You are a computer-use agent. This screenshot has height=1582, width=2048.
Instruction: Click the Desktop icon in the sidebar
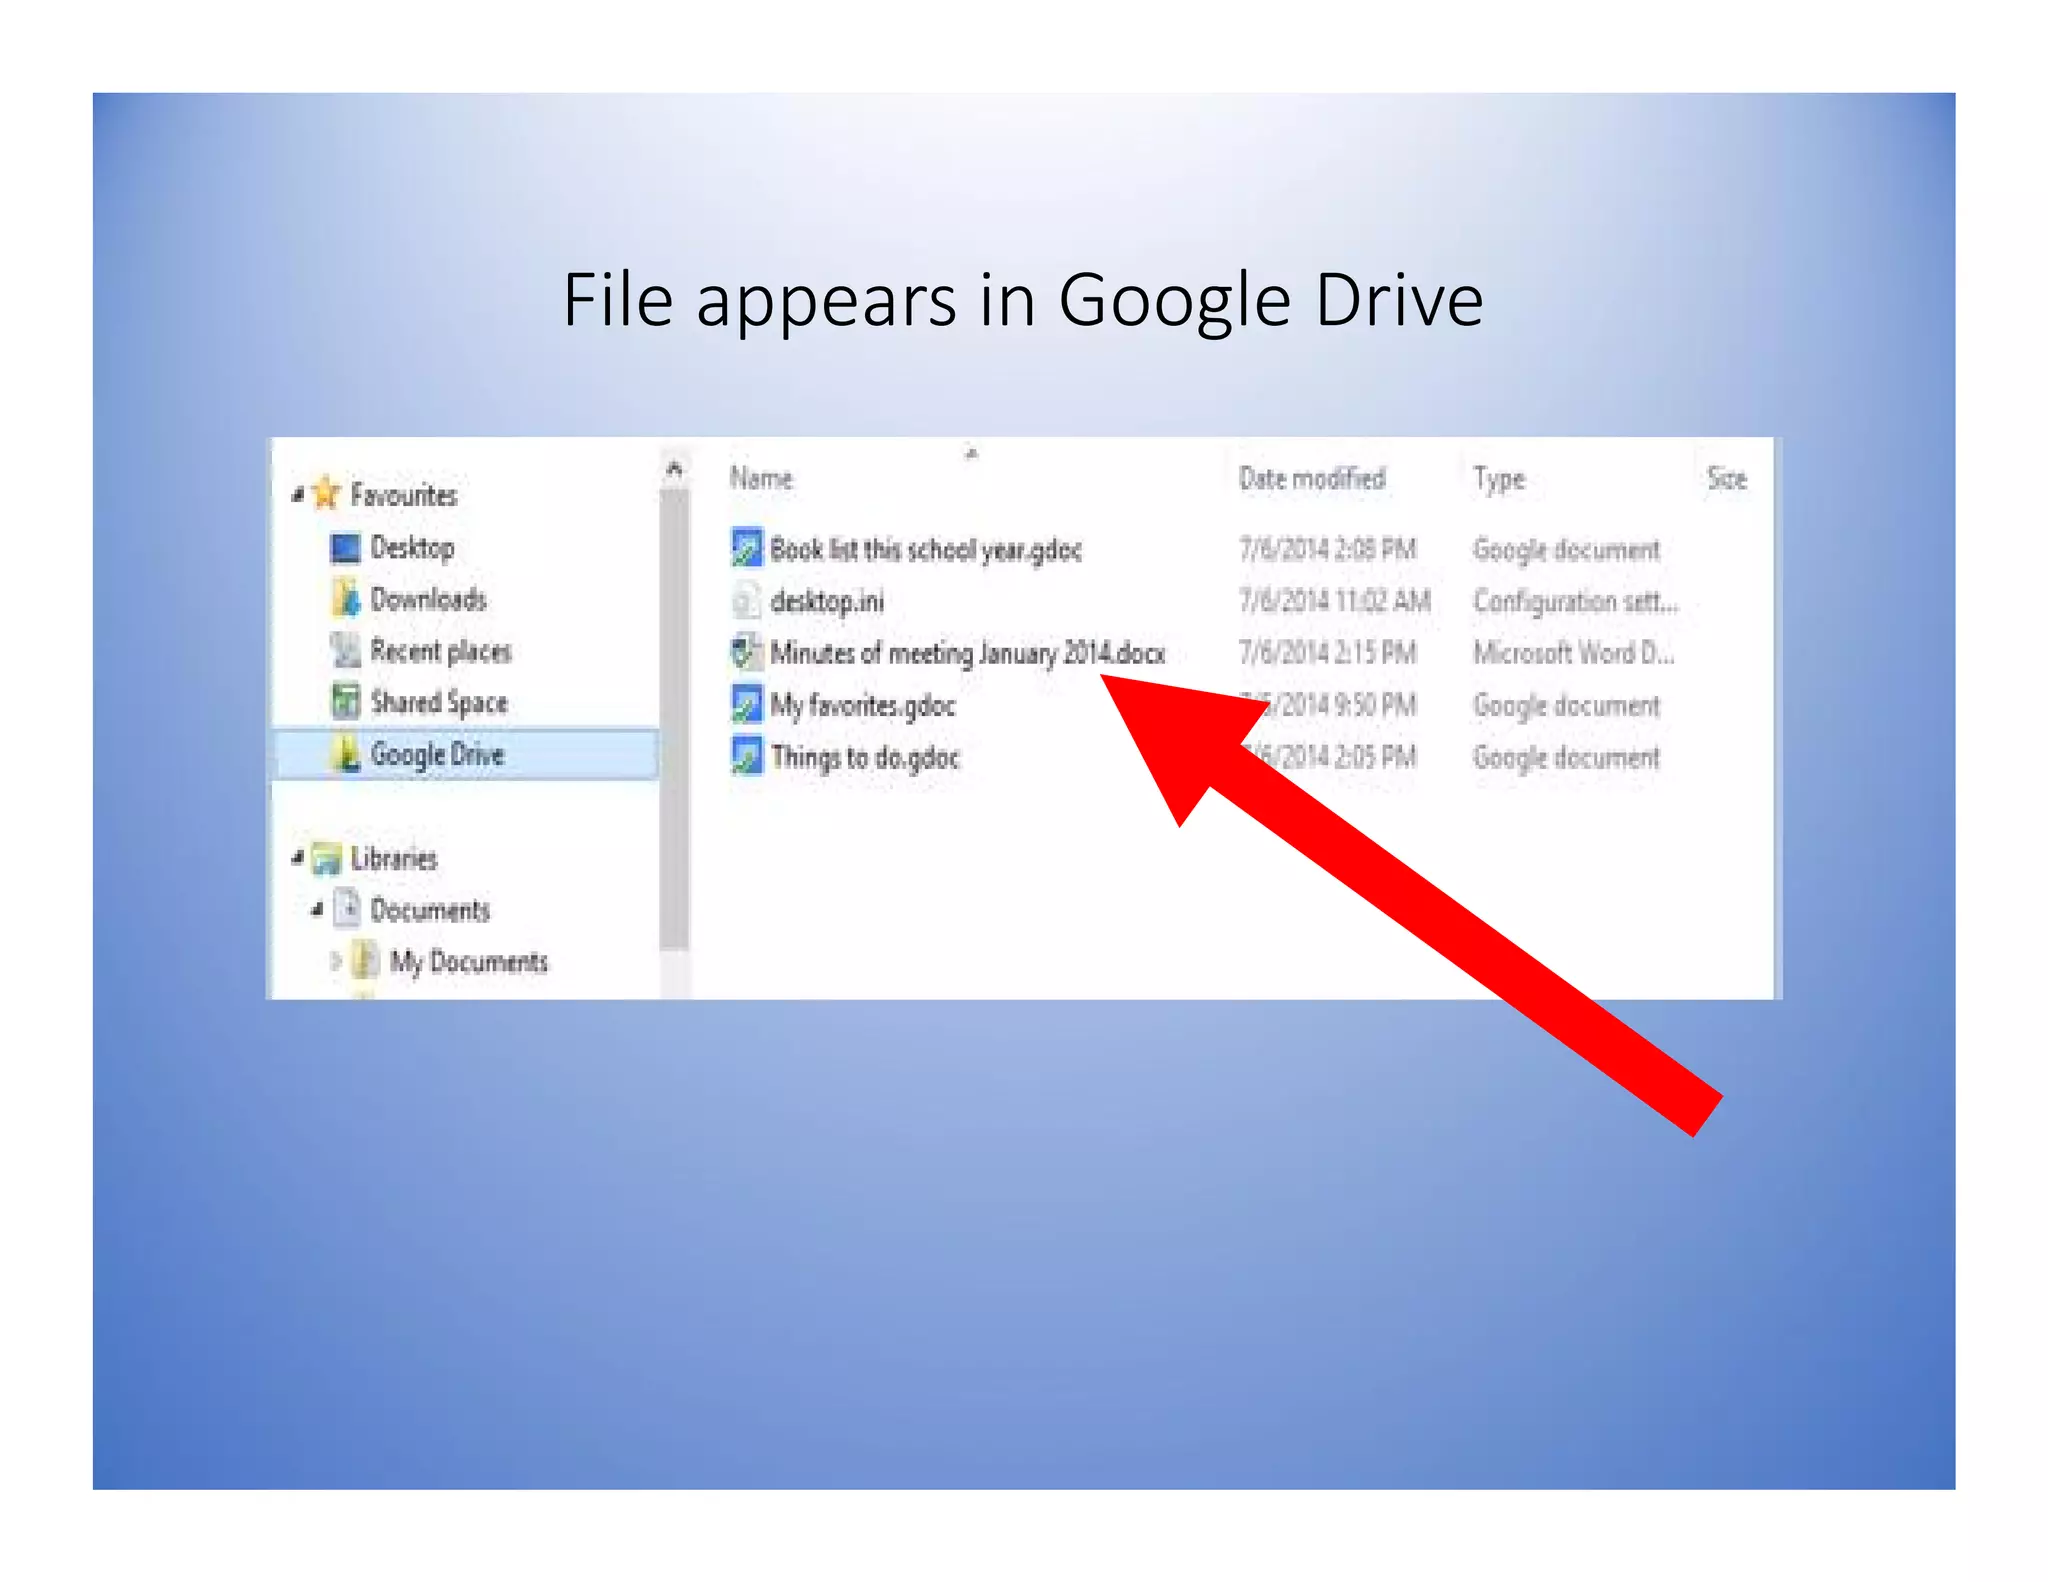pos(345,548)
